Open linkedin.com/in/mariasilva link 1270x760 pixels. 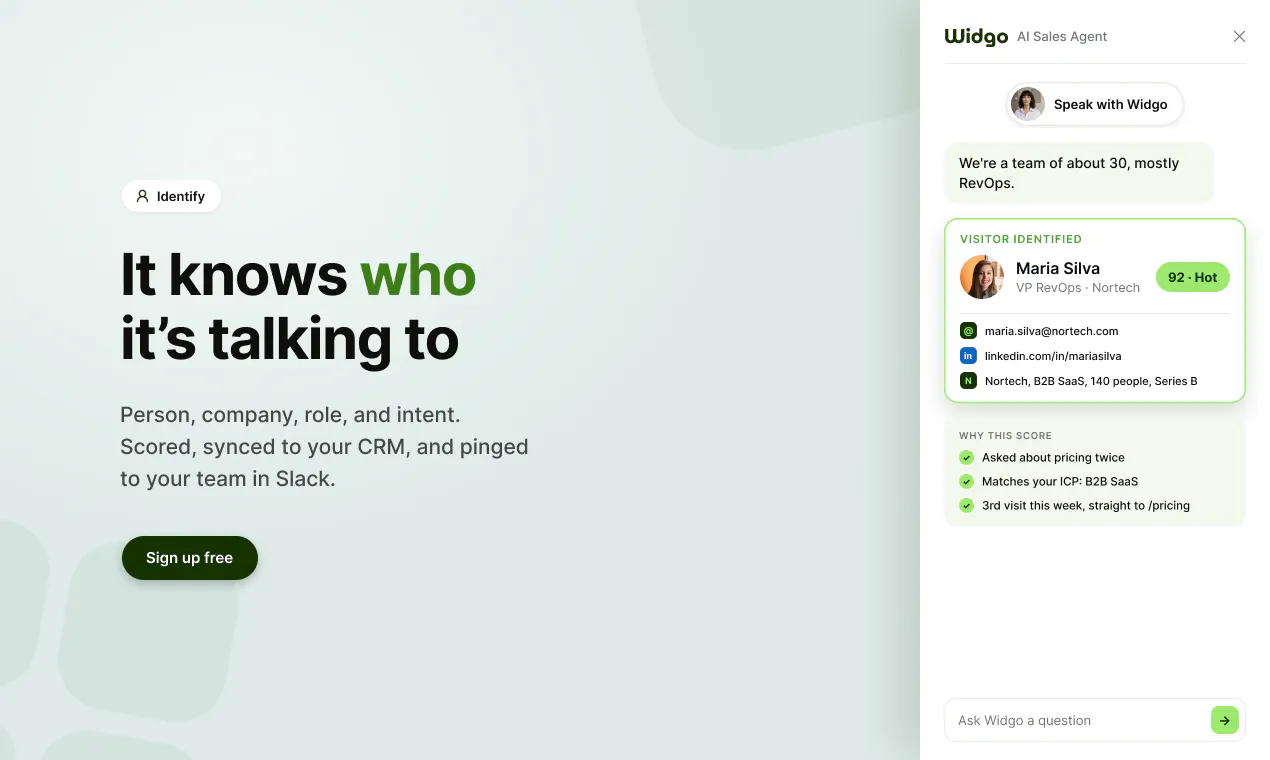click(x=1053, y=356)
